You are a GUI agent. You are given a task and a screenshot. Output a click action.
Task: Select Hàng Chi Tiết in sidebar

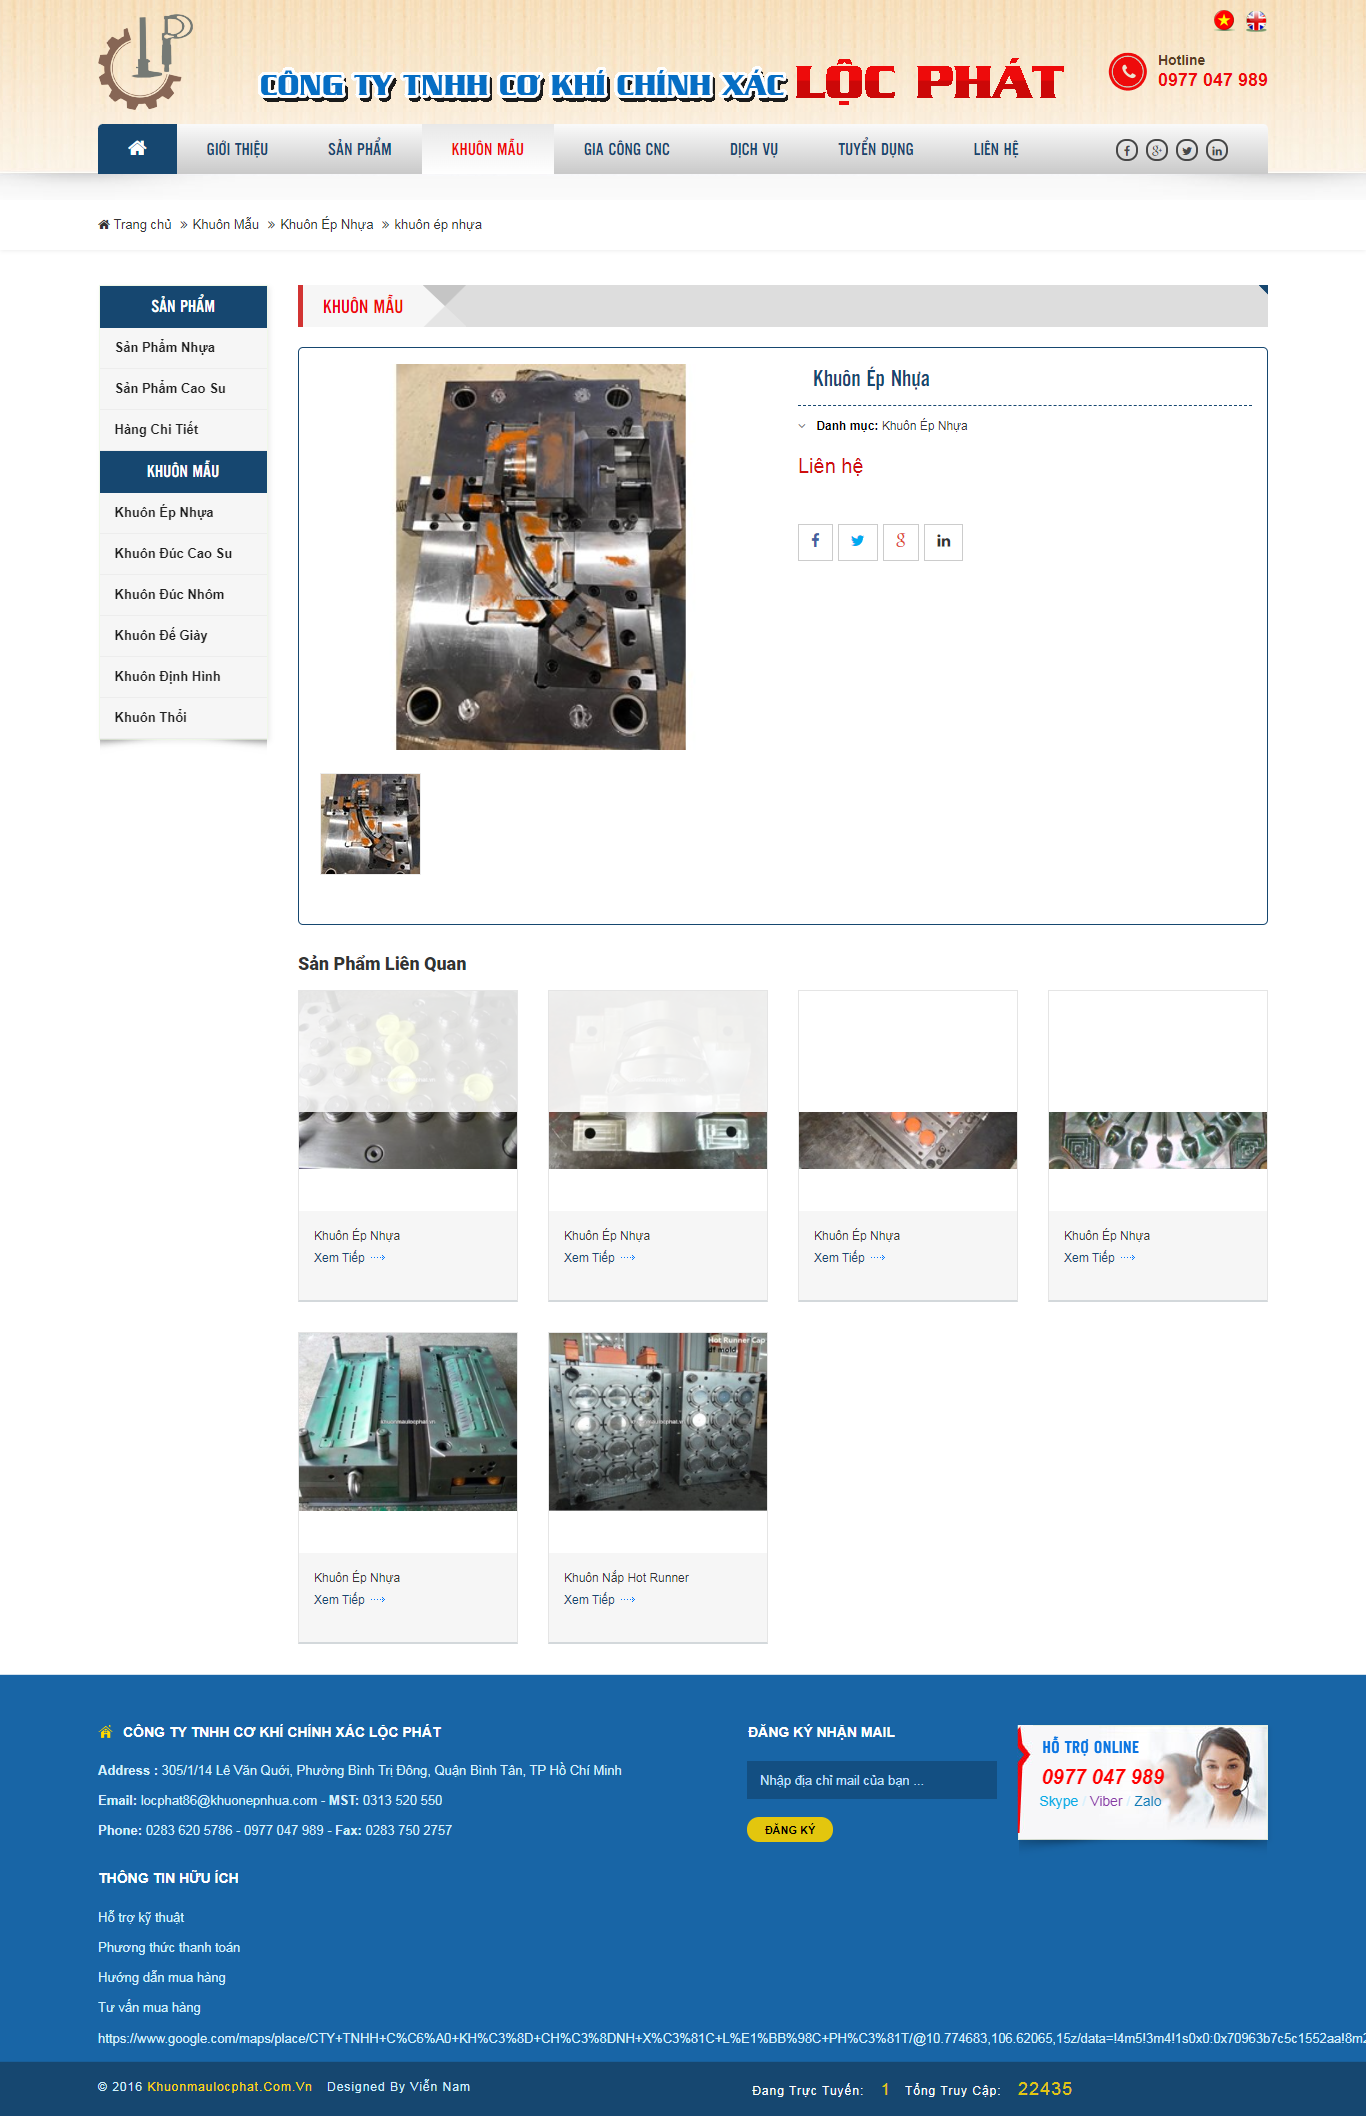pyautogui.click(x=183, y=430)
